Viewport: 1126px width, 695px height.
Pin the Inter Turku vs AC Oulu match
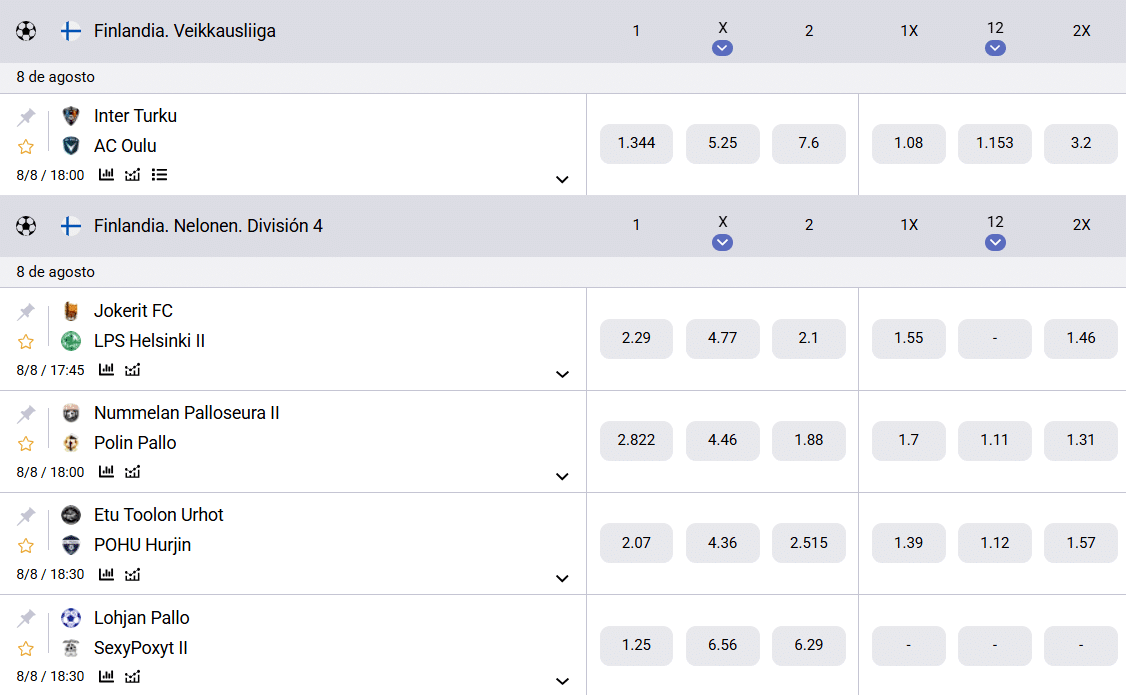pyautogui.click(x=27, y=116)
